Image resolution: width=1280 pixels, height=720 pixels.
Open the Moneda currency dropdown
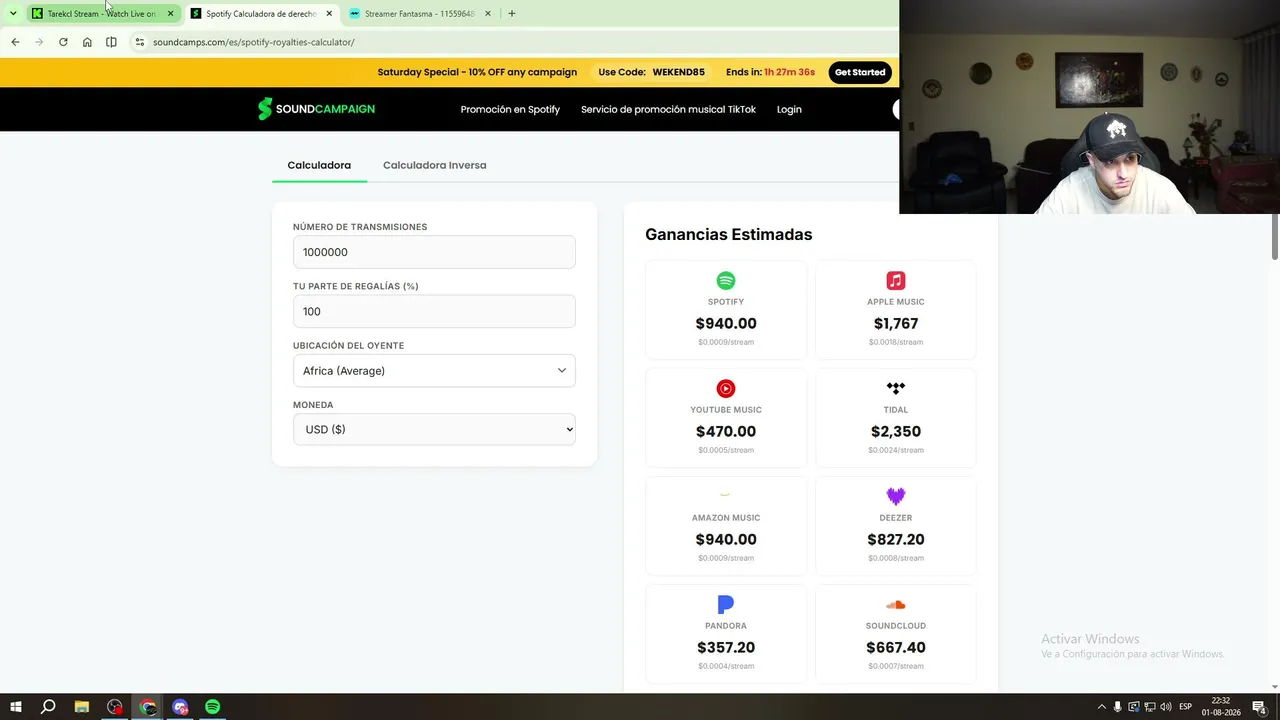(434, 430)
